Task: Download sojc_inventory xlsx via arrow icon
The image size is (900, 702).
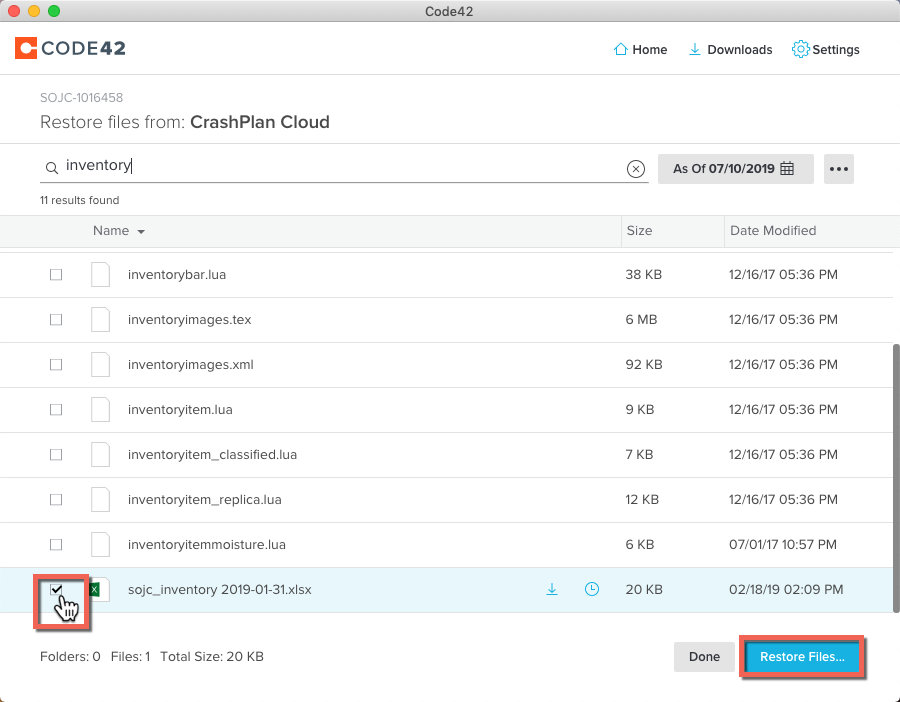Action: click(x=552, y=589)
